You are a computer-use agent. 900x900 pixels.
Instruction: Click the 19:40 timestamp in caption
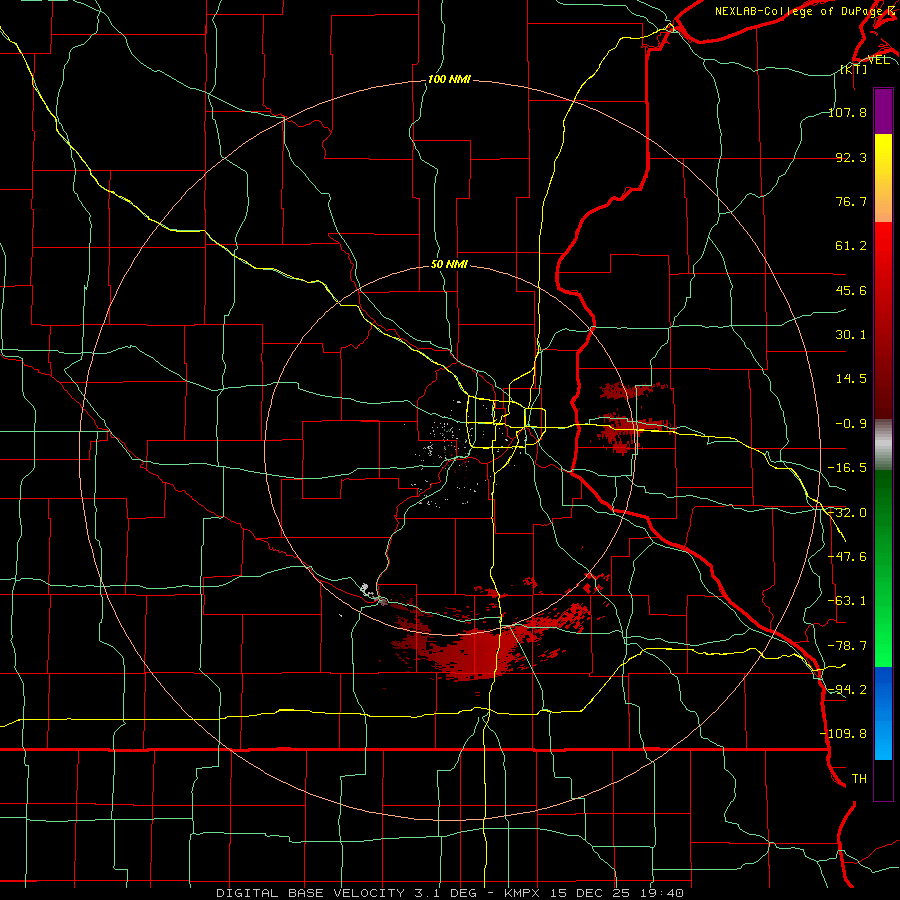point(664,893)
